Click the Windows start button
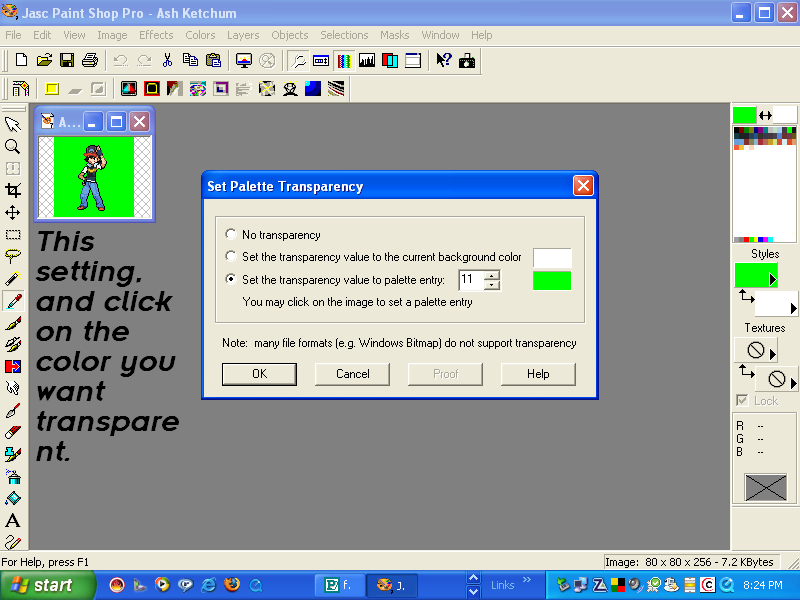The width and height of the screenshot is (800, 600). [x=47, y=585]
